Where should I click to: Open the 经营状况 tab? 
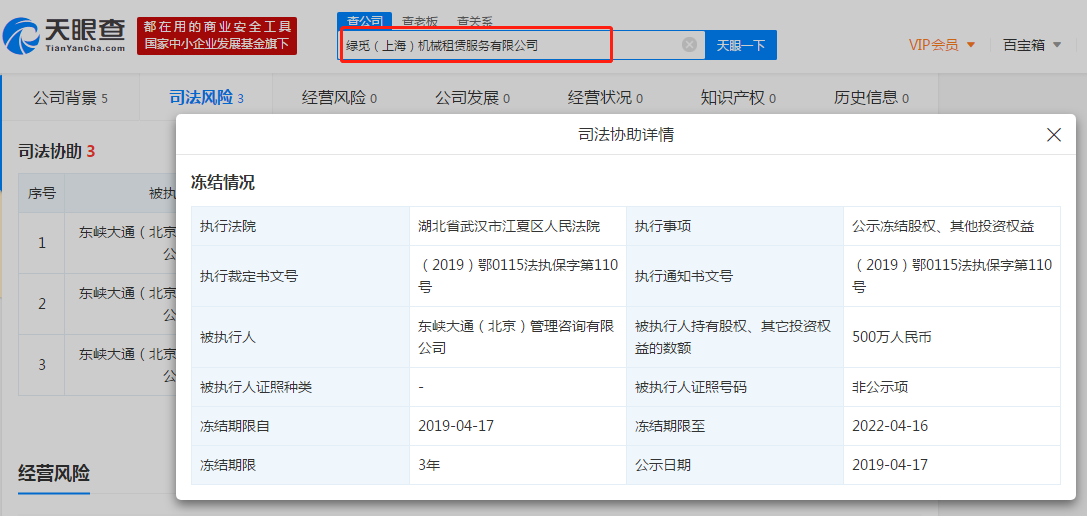(605, 98)
